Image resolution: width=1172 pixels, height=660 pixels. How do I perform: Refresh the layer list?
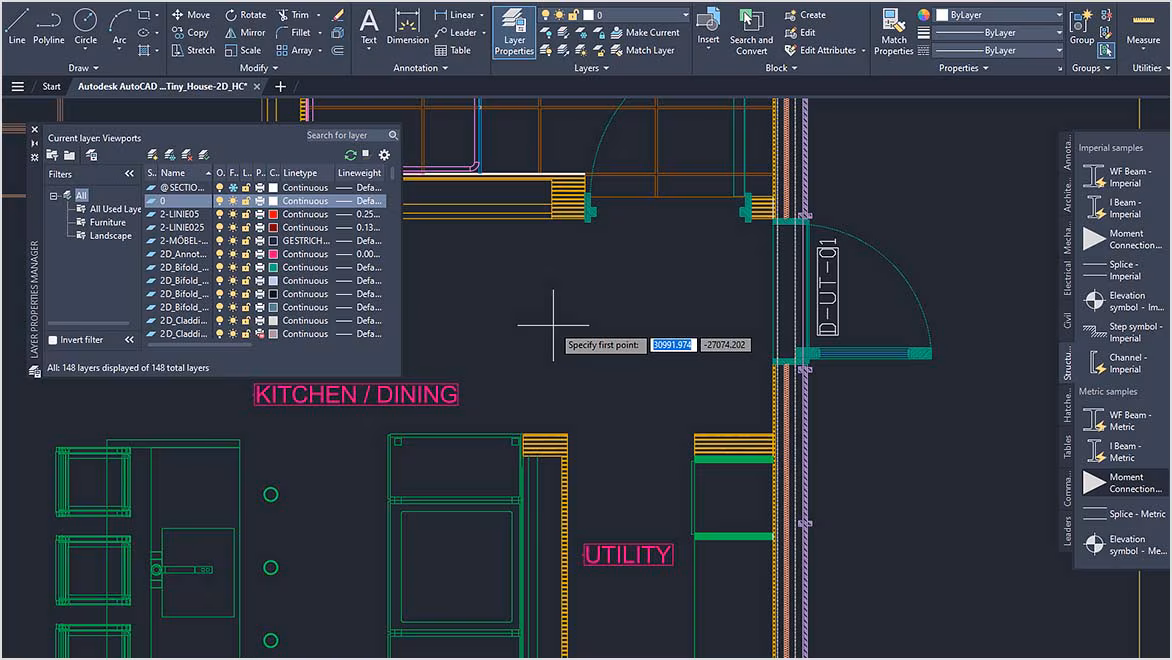tap(350, 155)
